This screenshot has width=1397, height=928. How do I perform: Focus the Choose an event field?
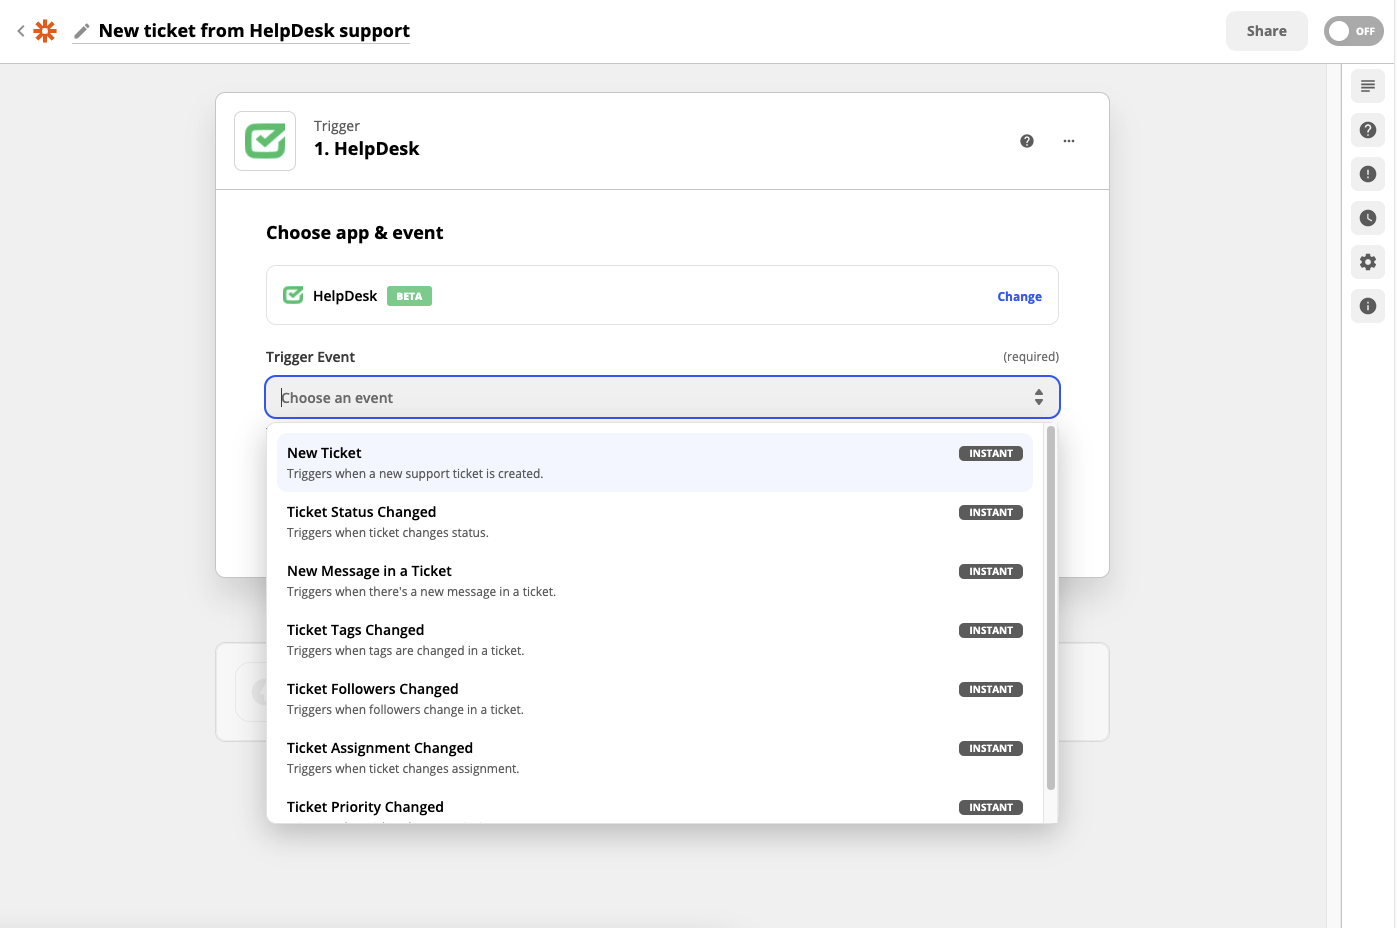pos(662,397)
